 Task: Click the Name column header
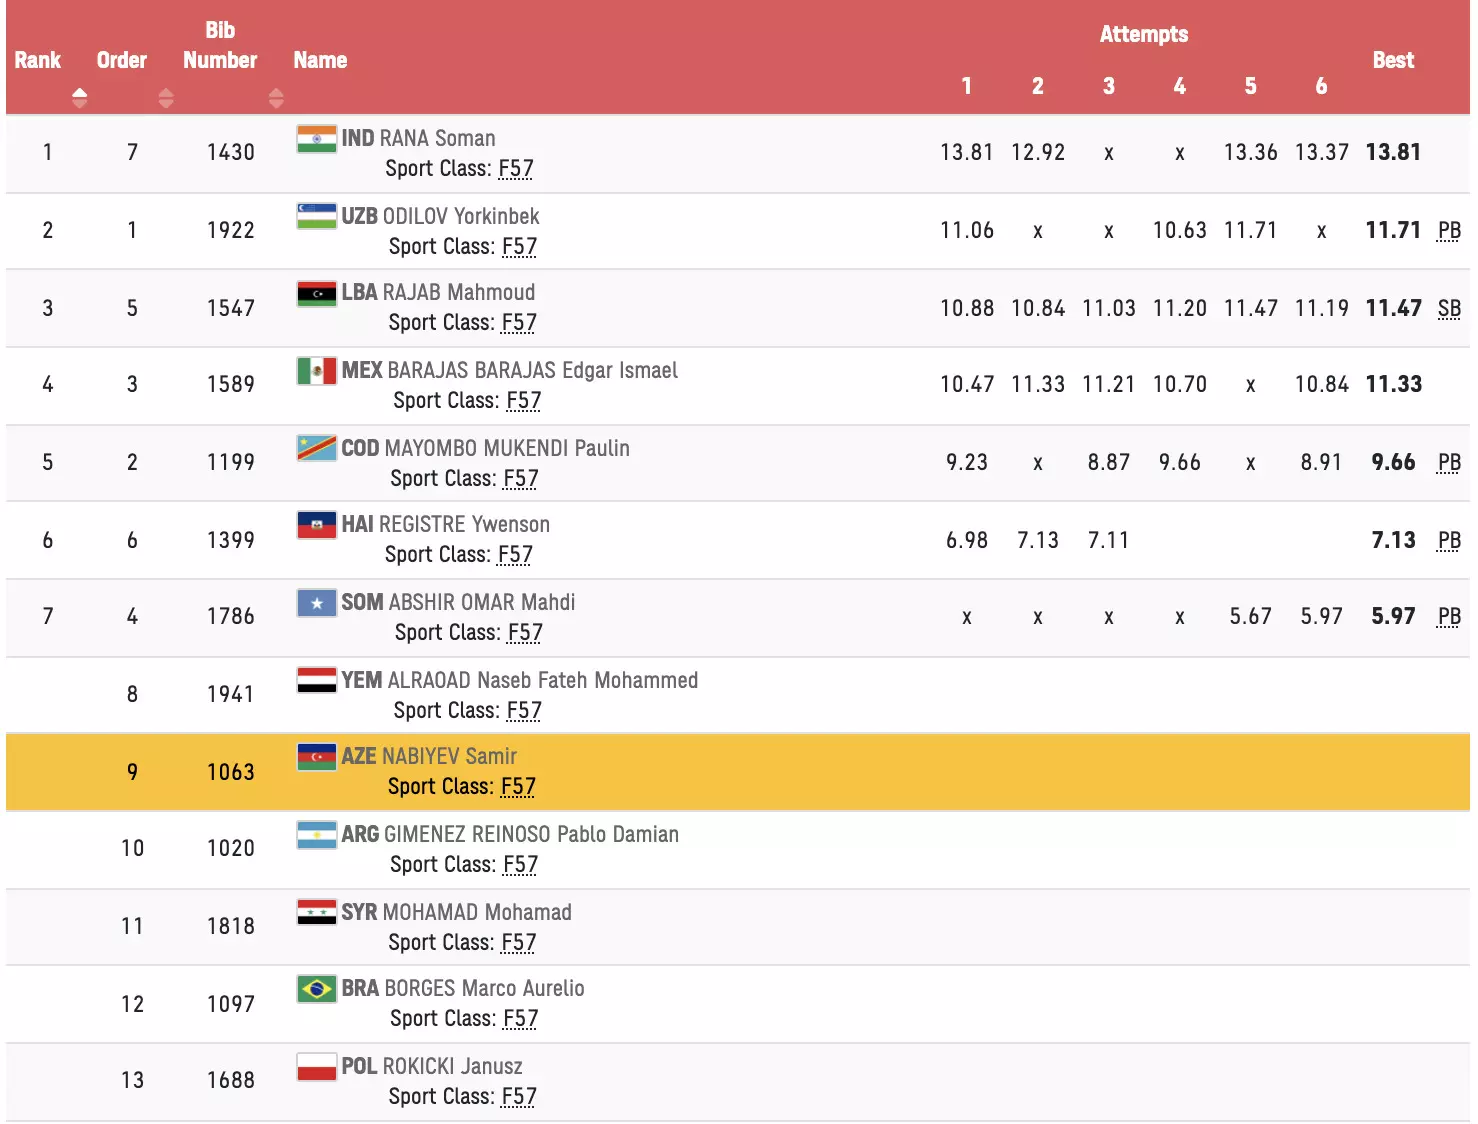coord(320,60)
